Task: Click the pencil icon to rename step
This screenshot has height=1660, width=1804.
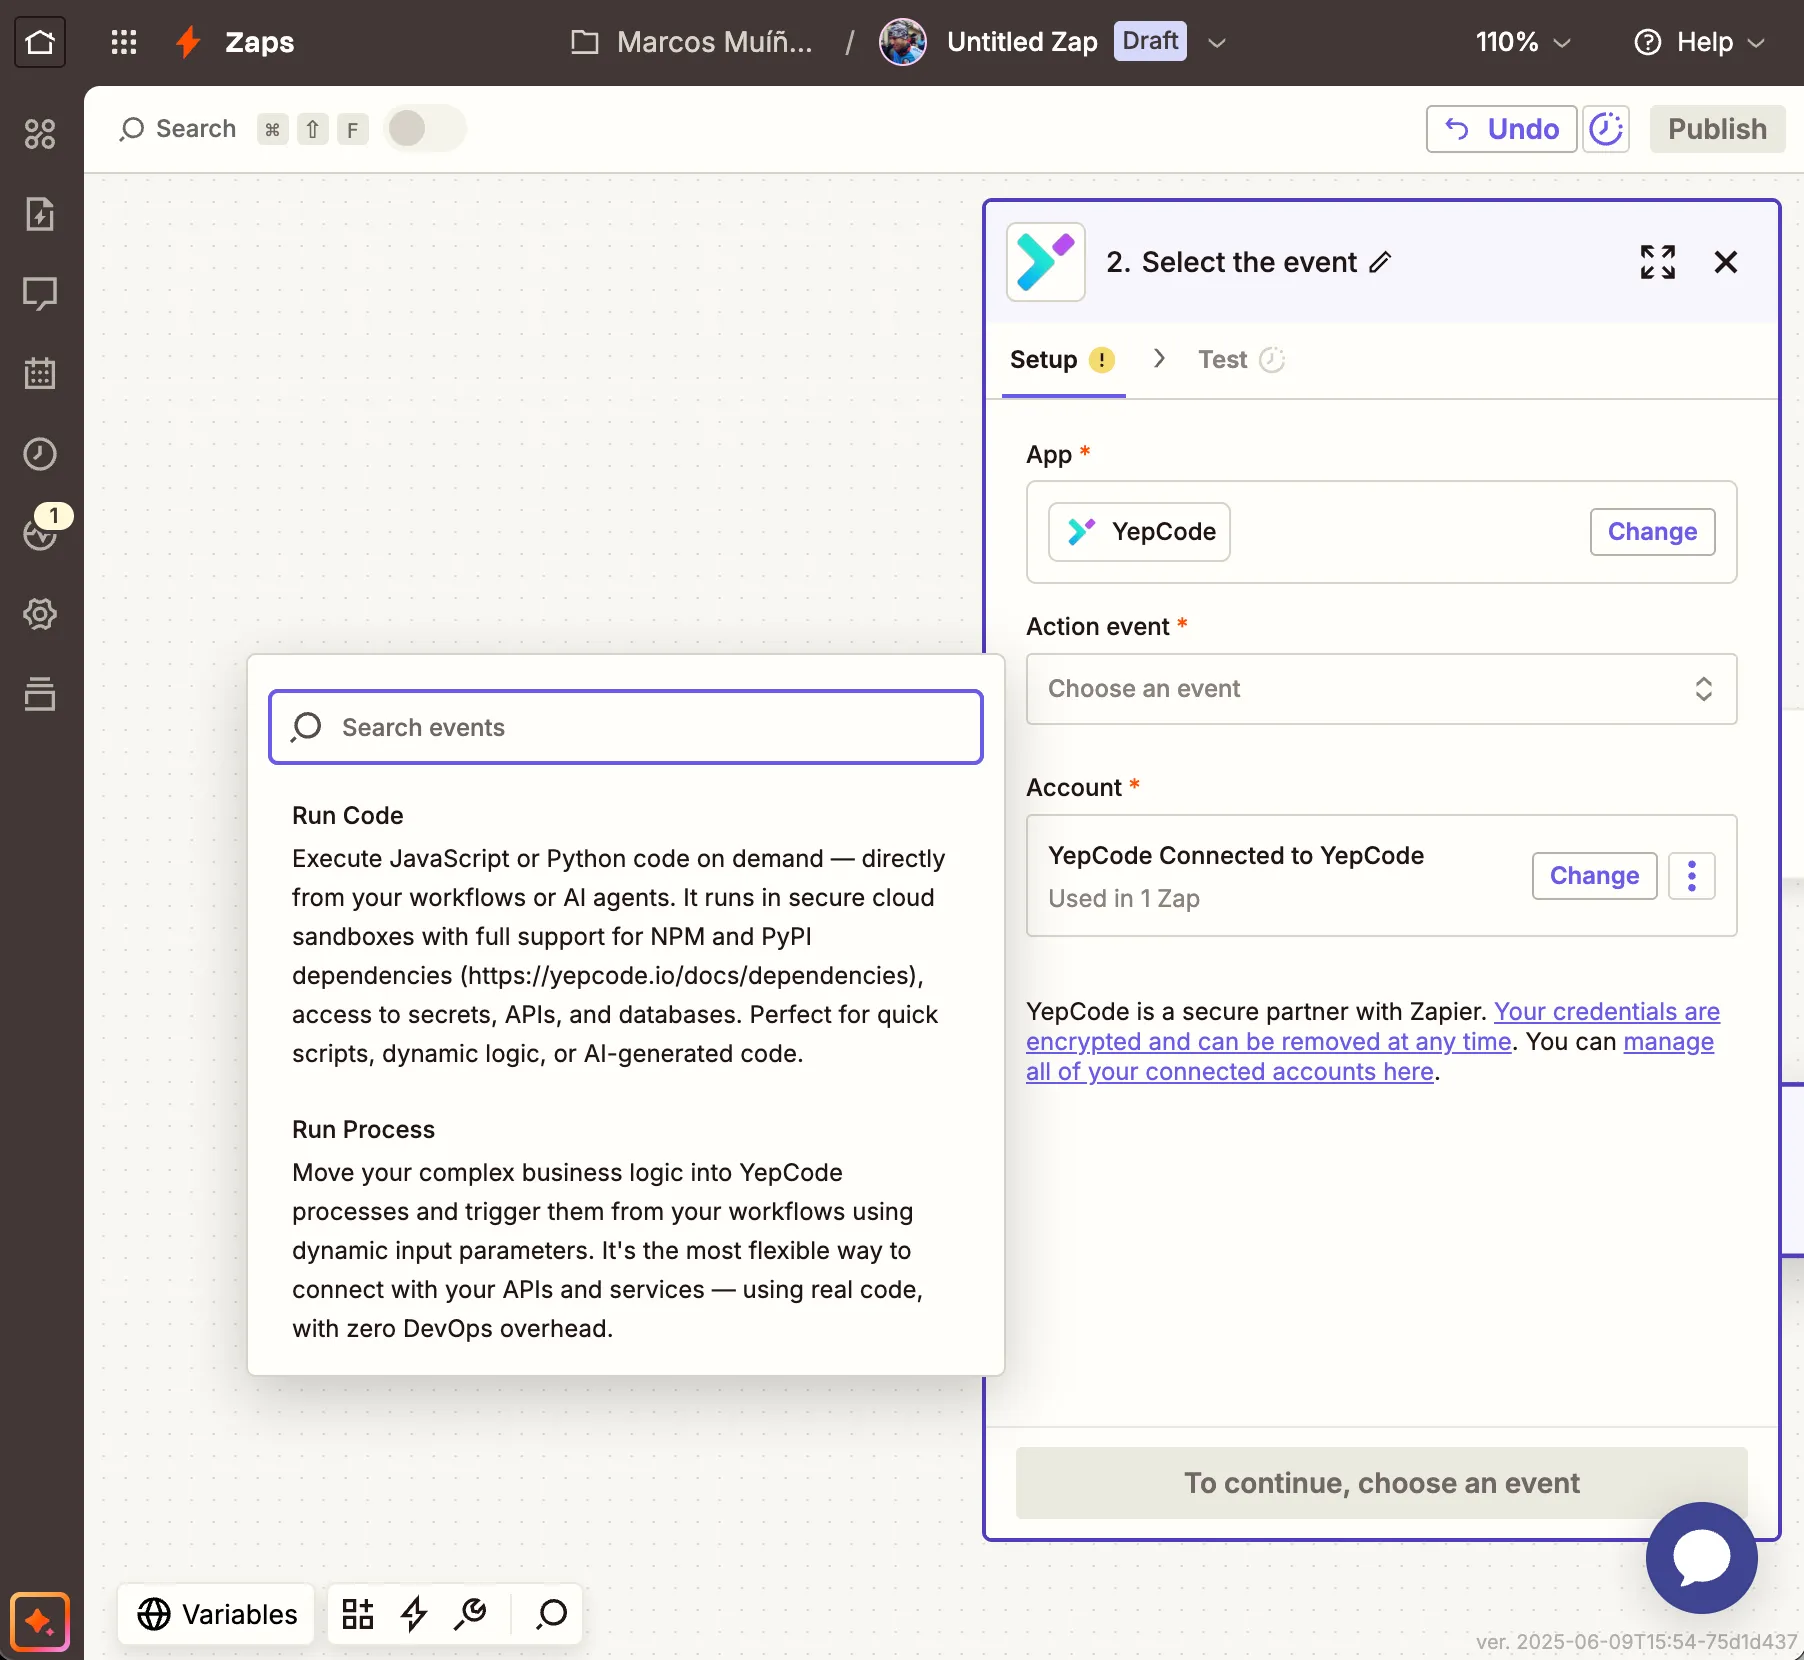Action: pos(1380,262)
